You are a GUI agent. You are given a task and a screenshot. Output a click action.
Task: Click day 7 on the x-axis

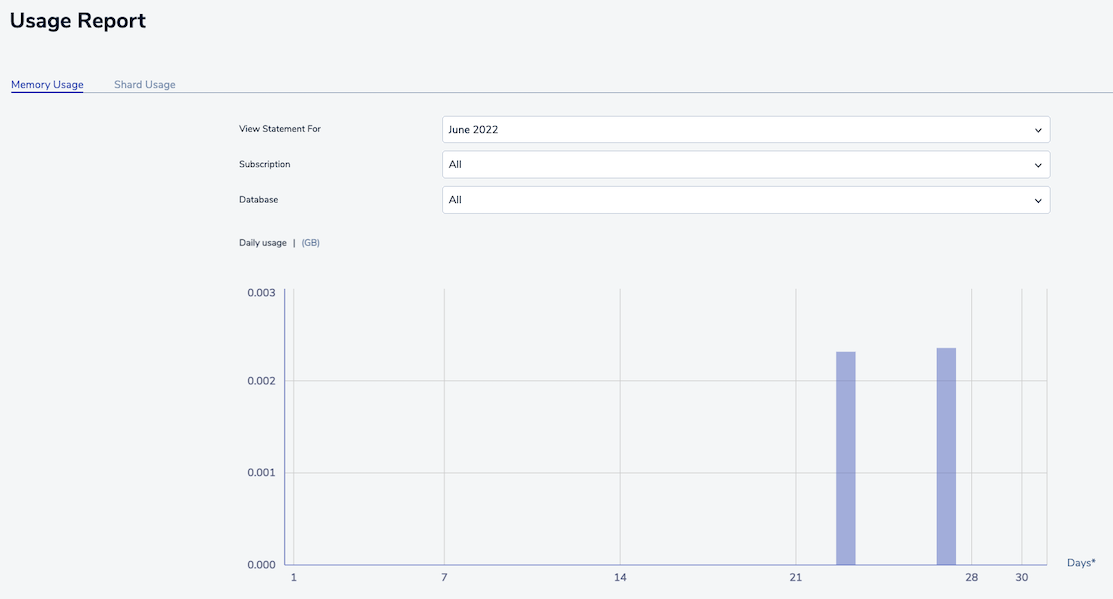444,578
